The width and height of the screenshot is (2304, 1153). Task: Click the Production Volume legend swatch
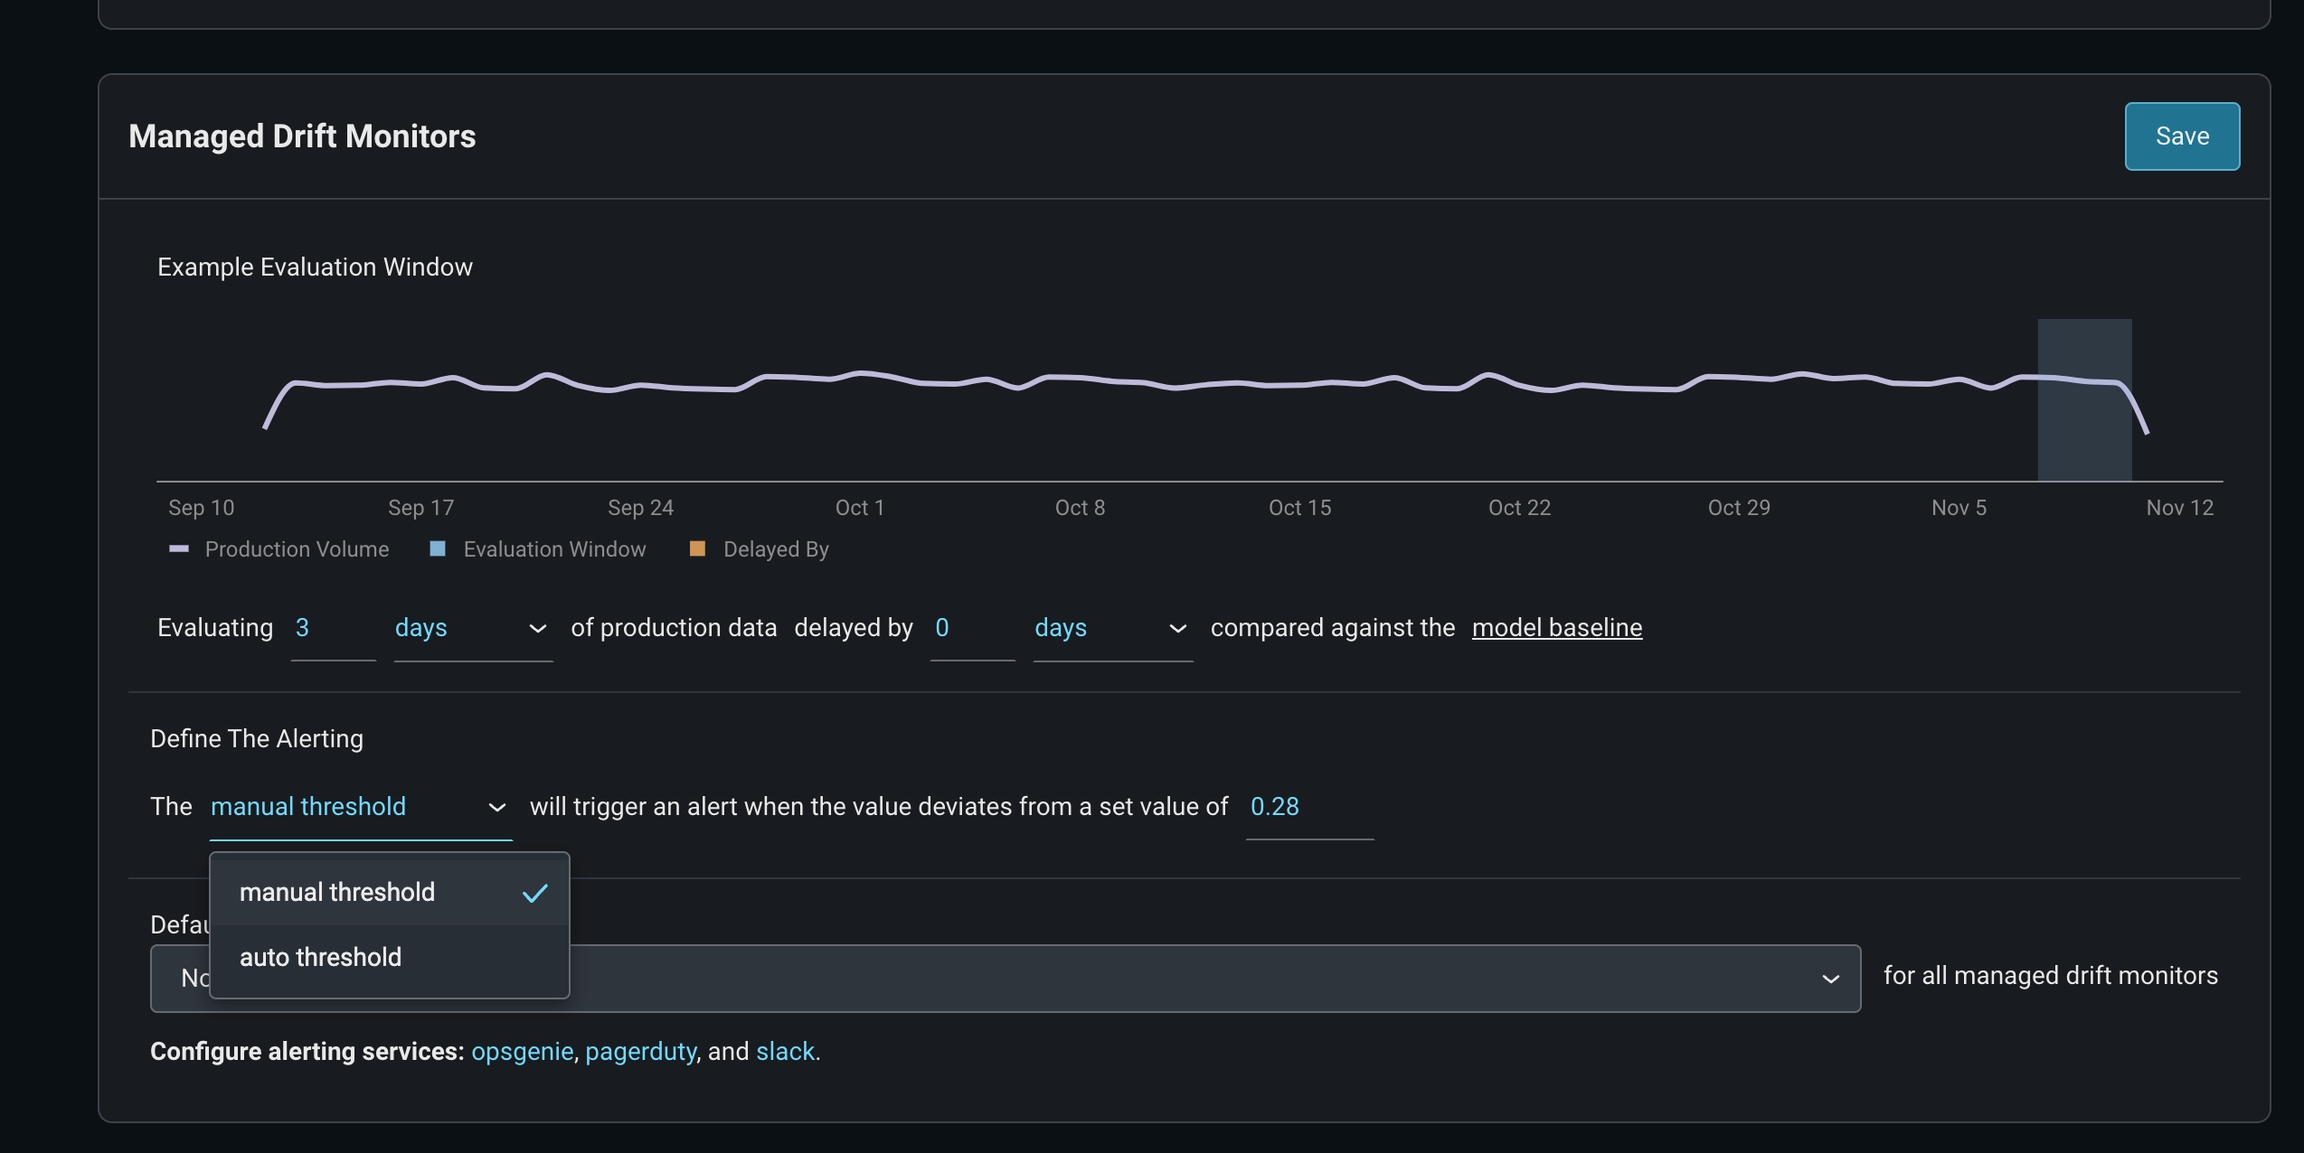179,549
